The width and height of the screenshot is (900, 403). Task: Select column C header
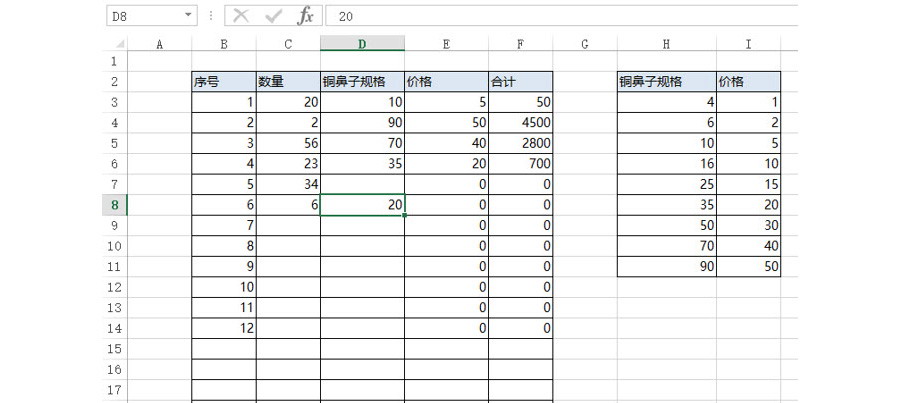pos(288,44)
